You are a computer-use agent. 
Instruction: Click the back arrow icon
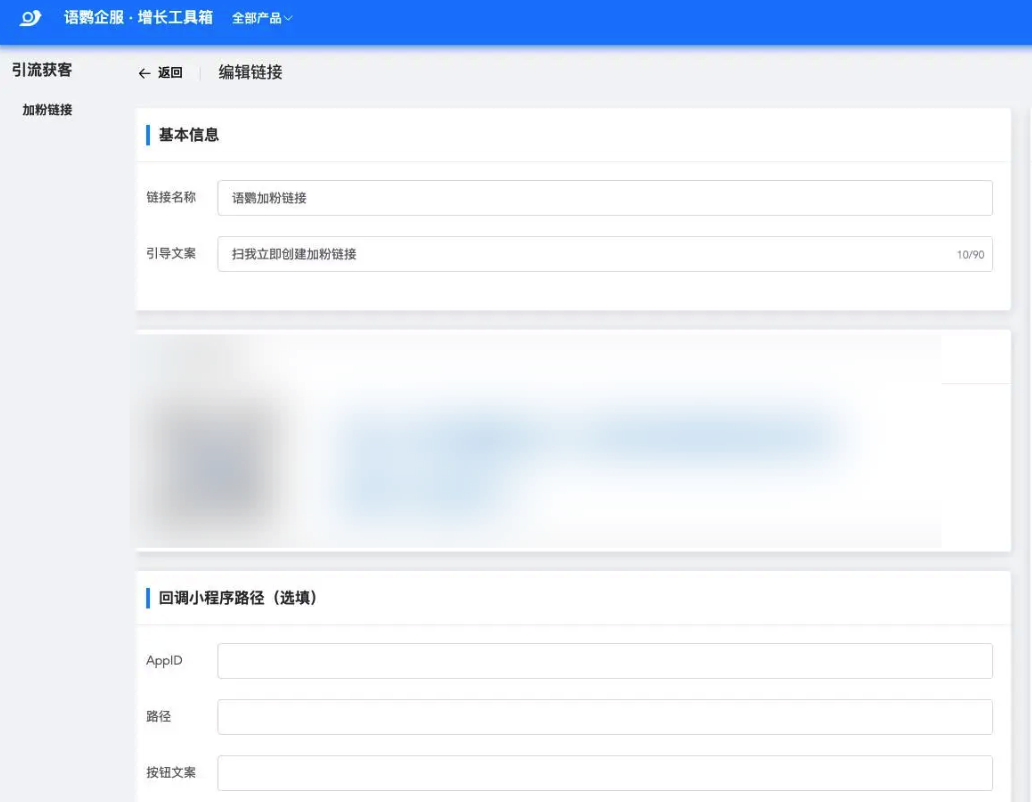pyautogui.click(x=144, y=73)
